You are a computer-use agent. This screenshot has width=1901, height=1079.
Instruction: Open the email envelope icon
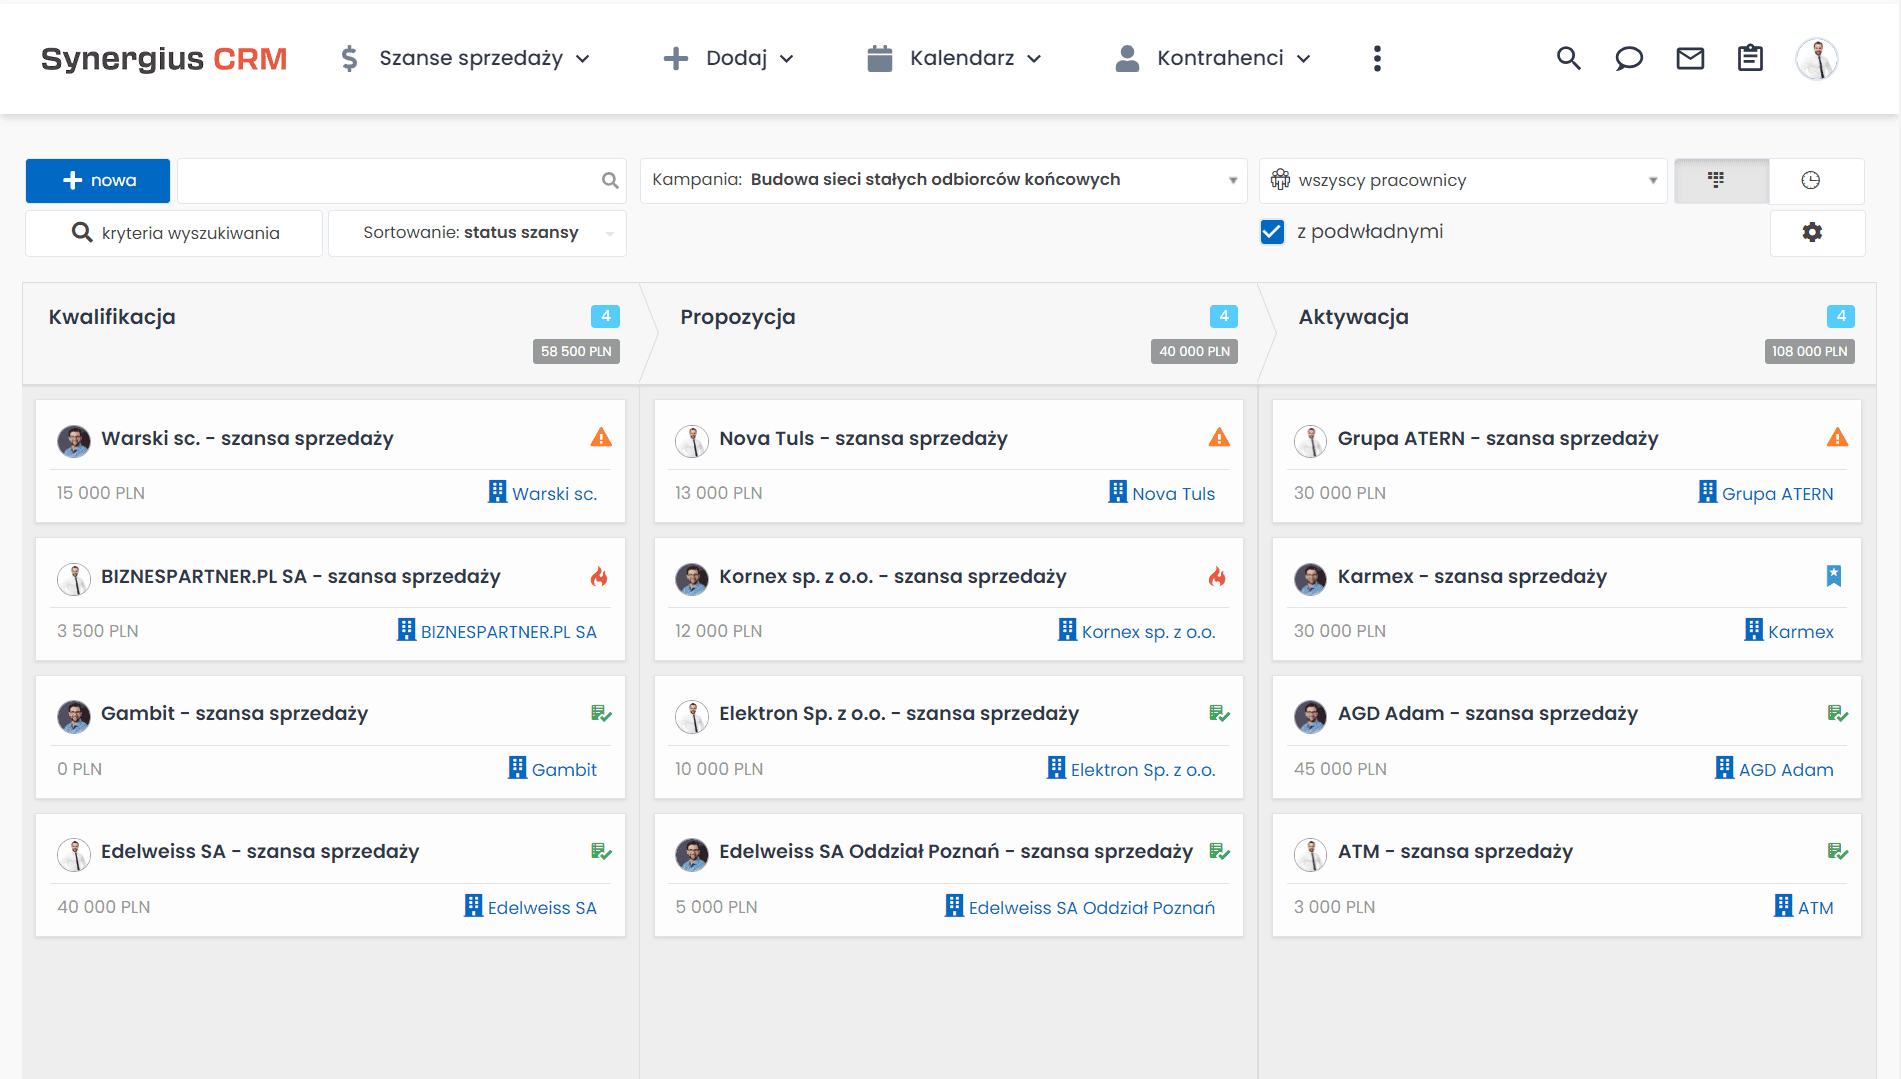click(x=1690, y=59)
